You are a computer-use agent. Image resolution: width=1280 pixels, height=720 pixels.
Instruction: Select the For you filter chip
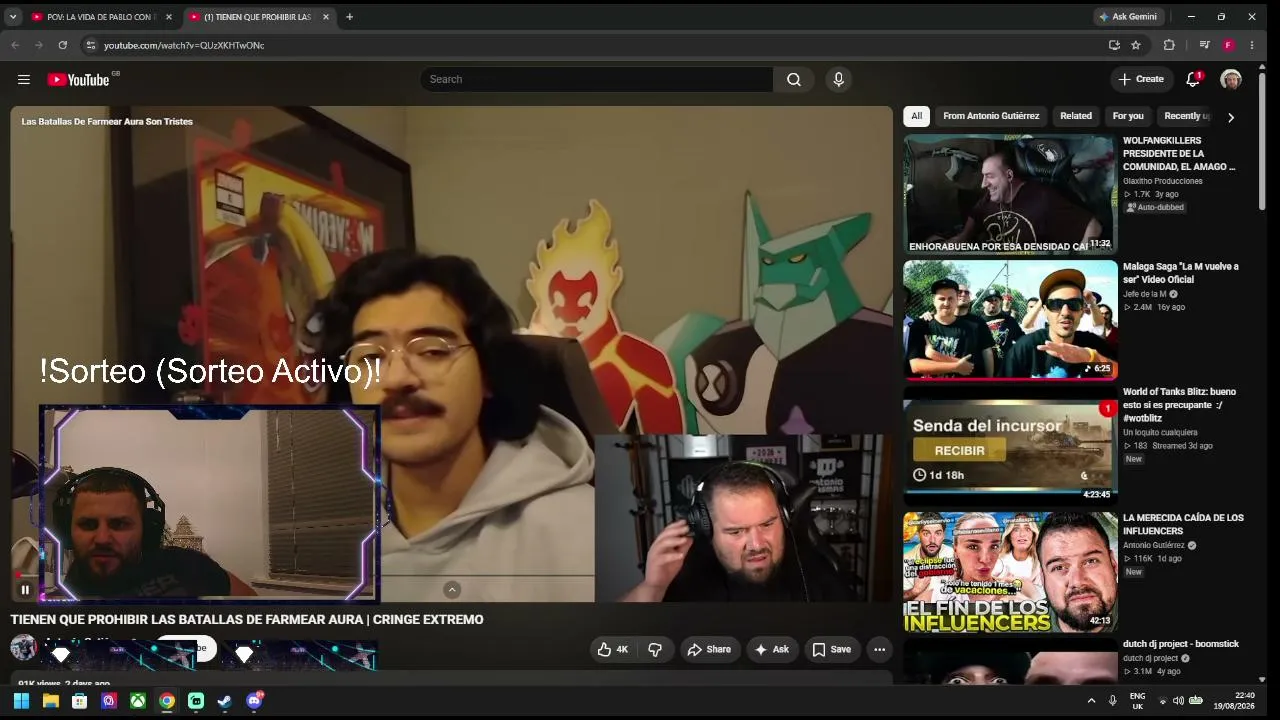pyautogui.click(x=1128, y=116)
